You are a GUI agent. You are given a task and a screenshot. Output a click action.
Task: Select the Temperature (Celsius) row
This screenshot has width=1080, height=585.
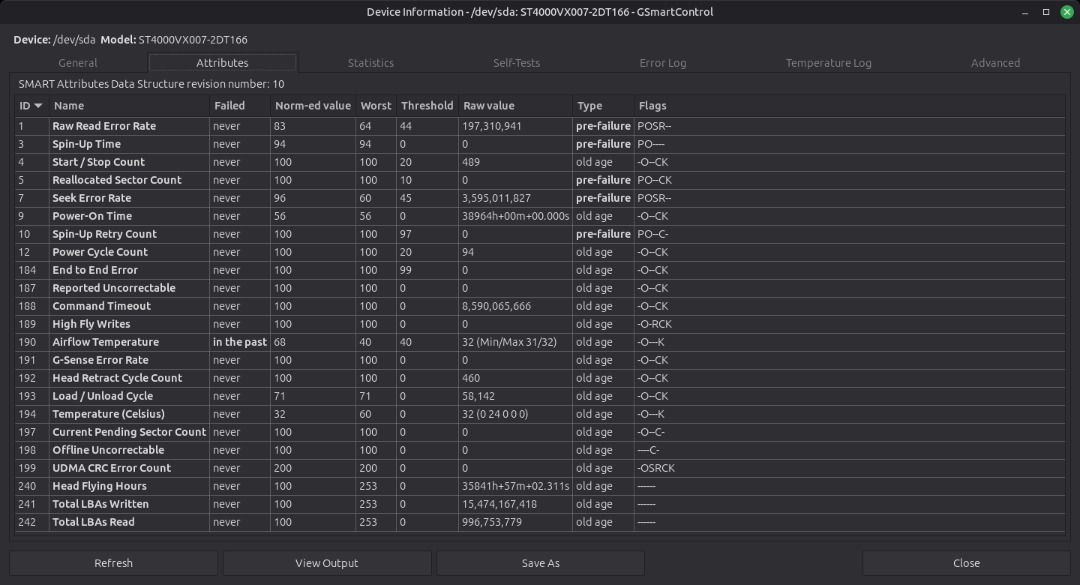click(x=541, y=414)
